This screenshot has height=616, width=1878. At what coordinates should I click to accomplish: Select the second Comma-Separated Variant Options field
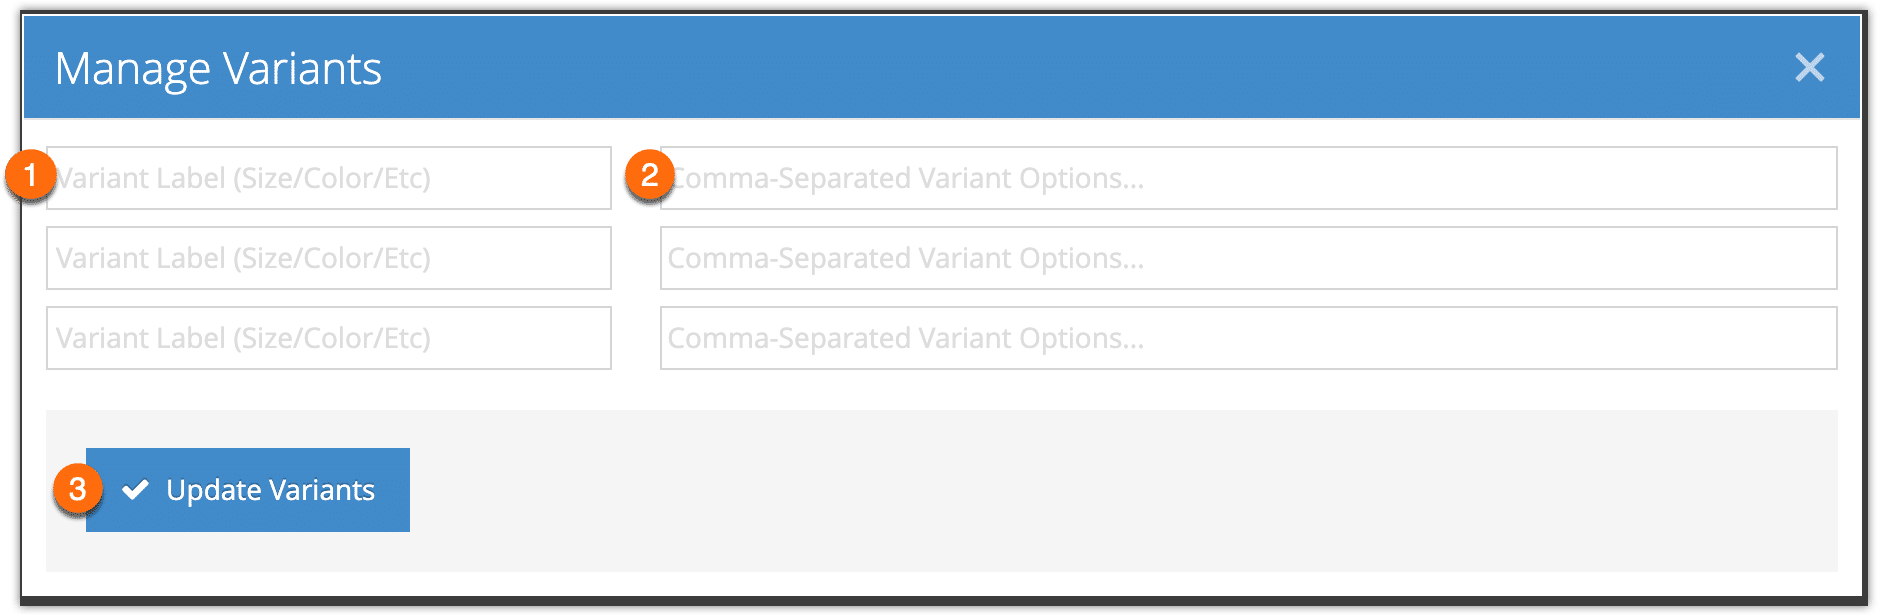(x=1248, y=258)
